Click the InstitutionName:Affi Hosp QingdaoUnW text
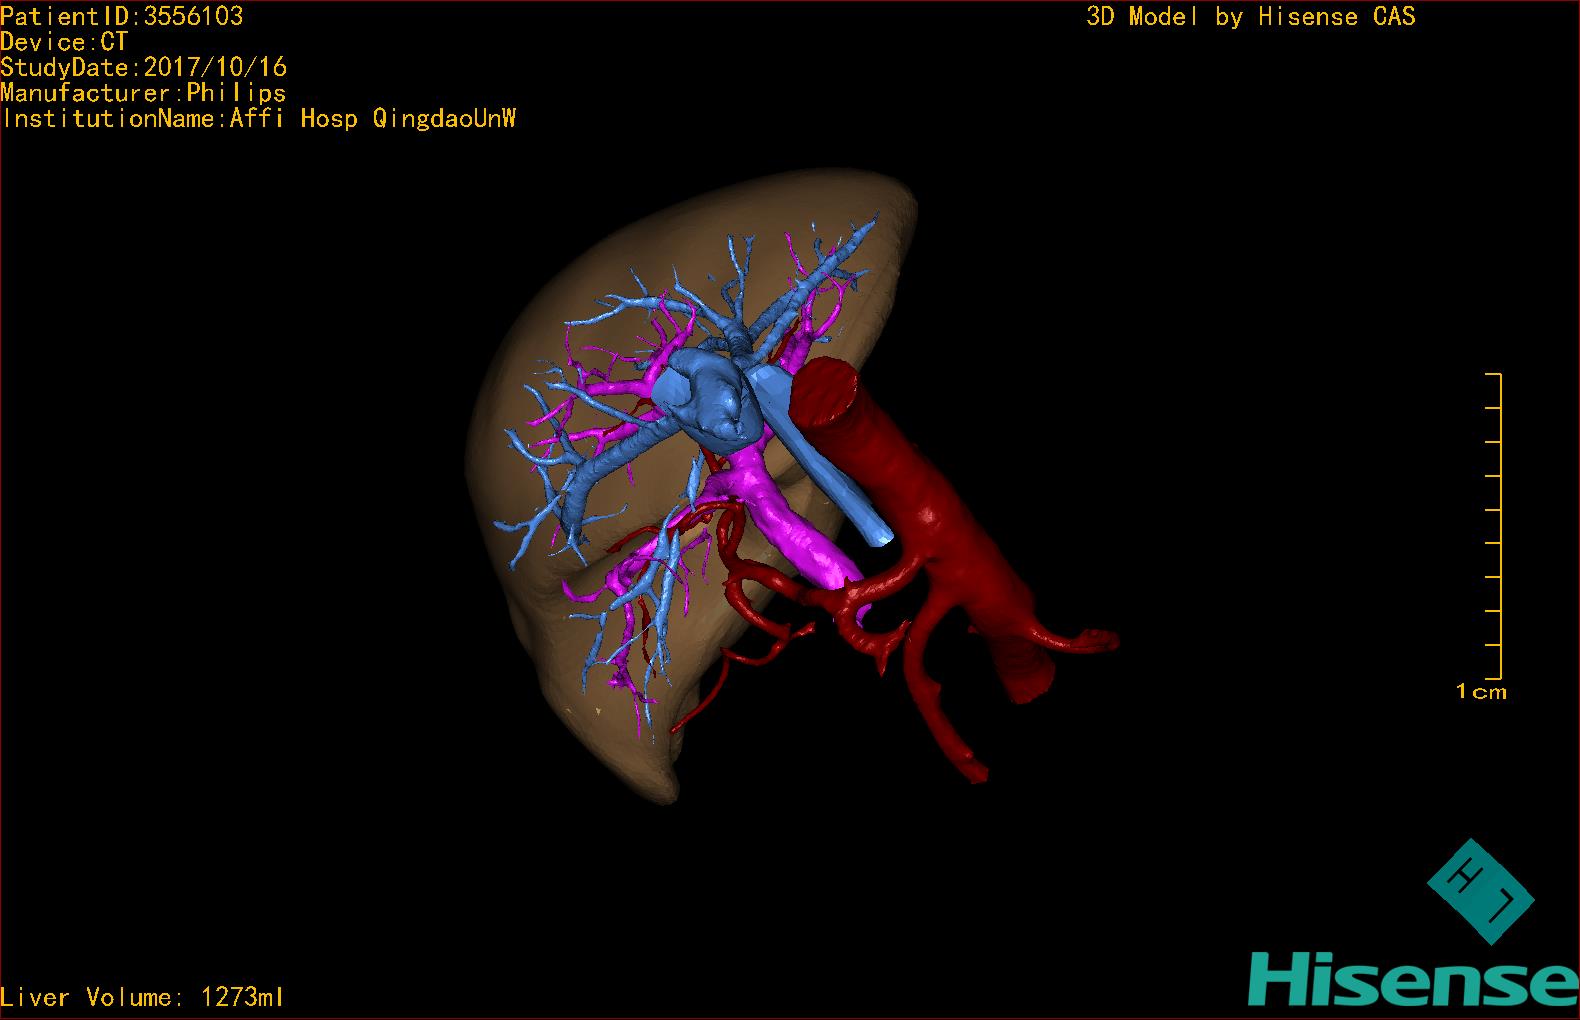 [x=259, y=118]
